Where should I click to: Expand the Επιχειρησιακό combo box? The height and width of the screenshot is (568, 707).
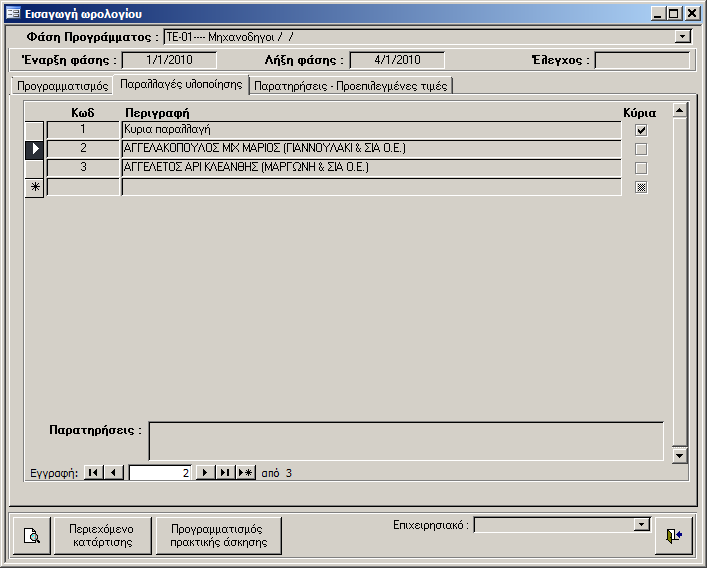(x=642, y=524)
